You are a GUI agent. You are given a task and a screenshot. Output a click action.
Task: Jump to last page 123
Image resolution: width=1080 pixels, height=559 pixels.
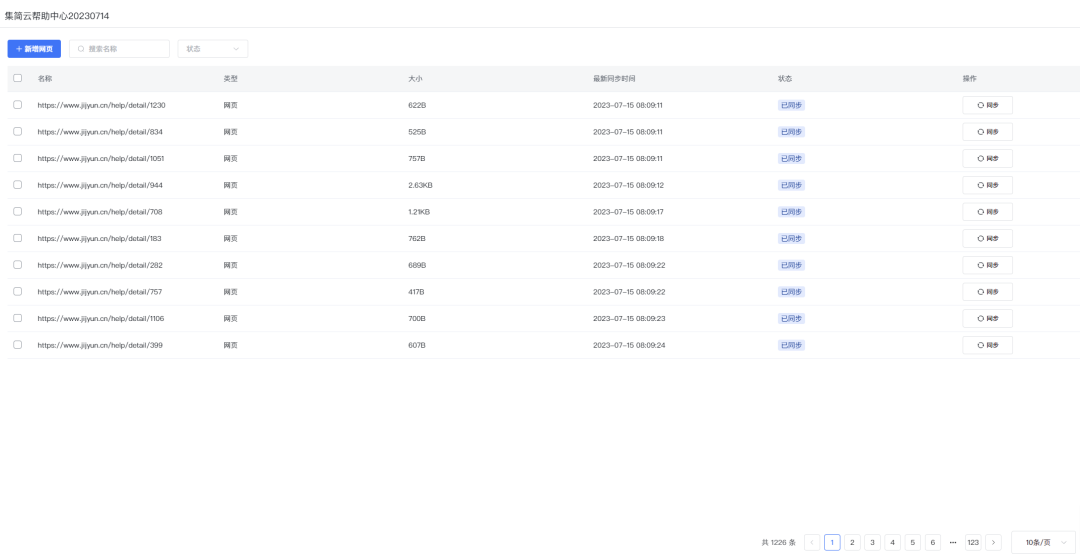click(x=972, y=542)
